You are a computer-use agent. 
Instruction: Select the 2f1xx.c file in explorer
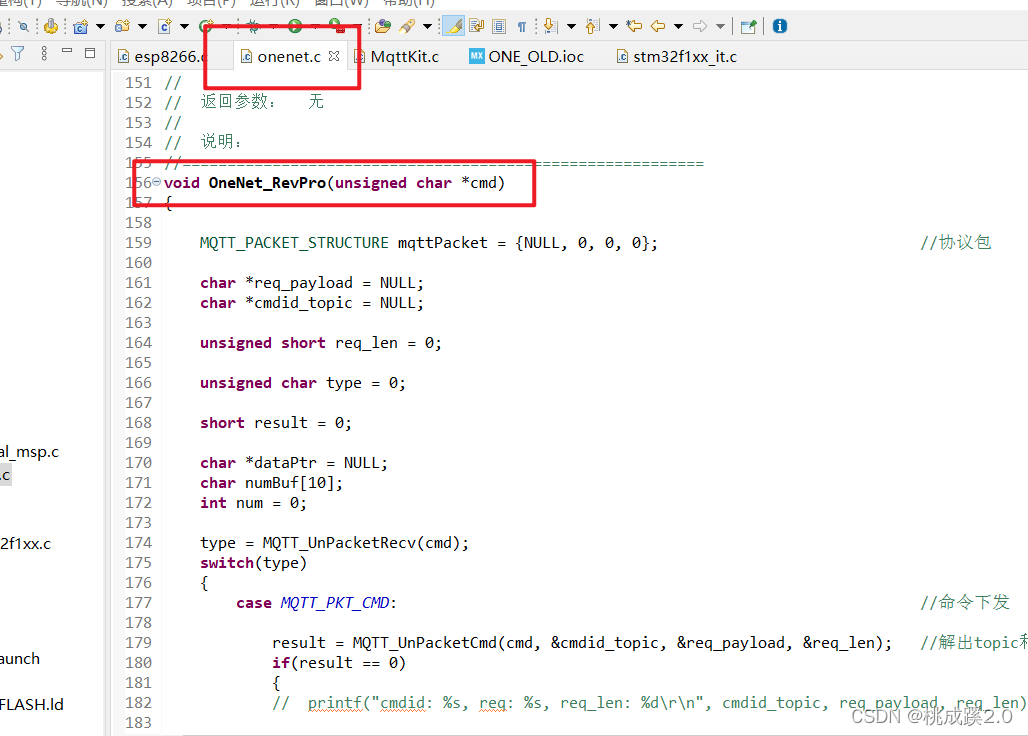26,543
